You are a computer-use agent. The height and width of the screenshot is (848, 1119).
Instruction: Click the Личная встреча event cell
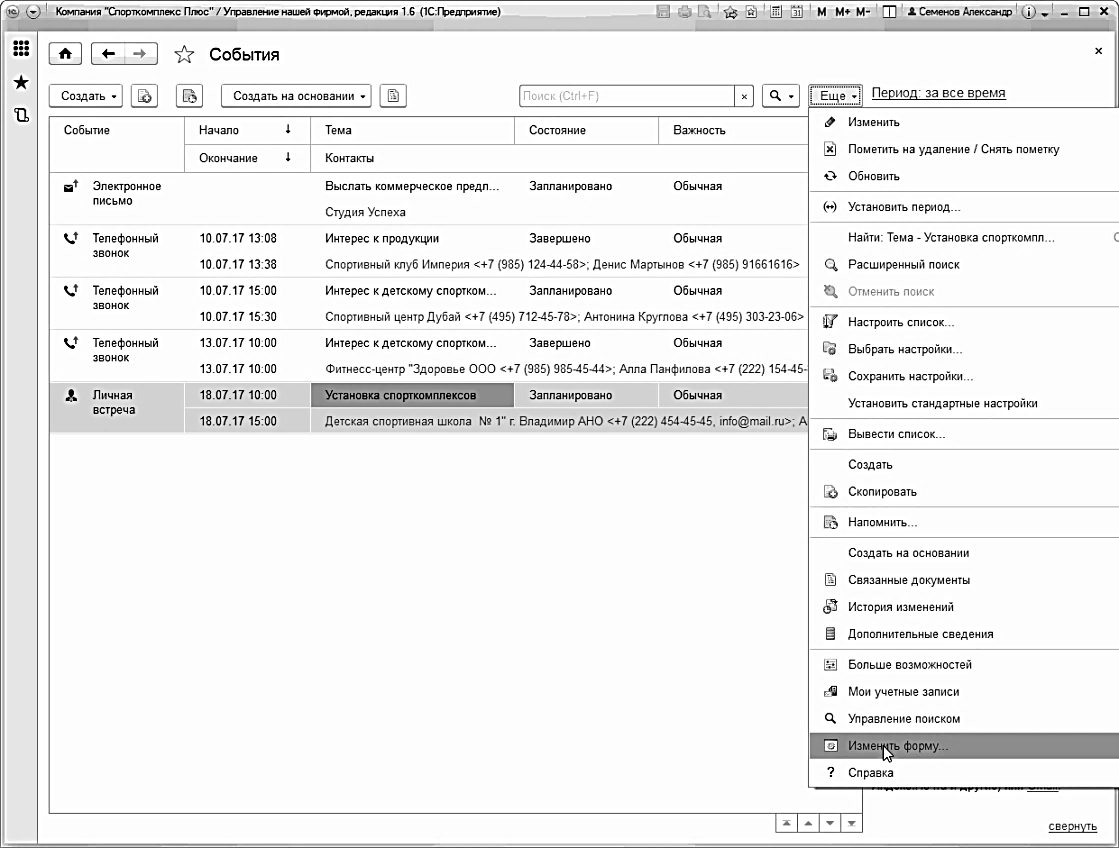(x=117, y=408)
